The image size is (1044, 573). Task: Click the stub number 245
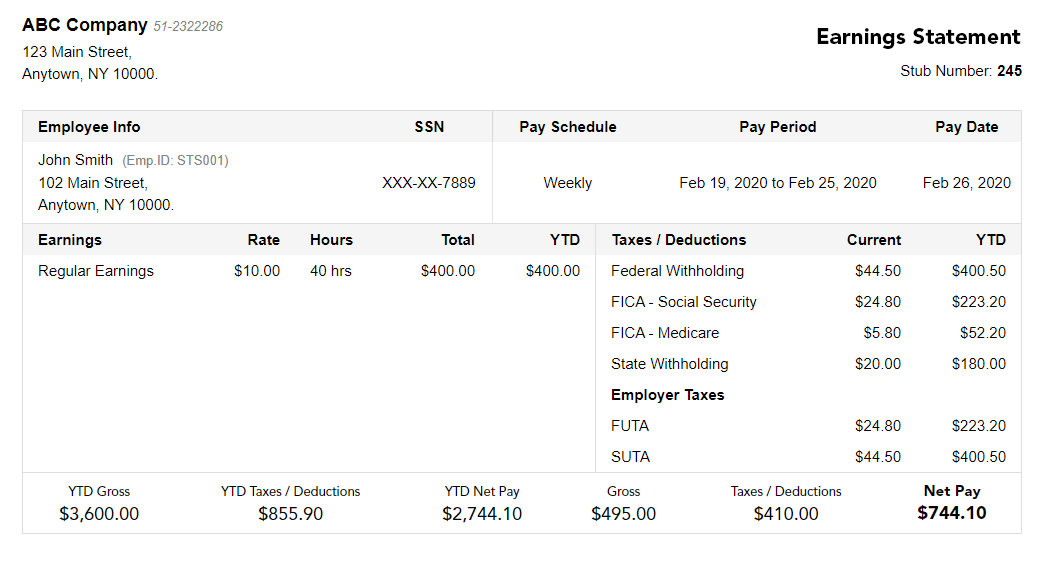(x=1009, y=71)
